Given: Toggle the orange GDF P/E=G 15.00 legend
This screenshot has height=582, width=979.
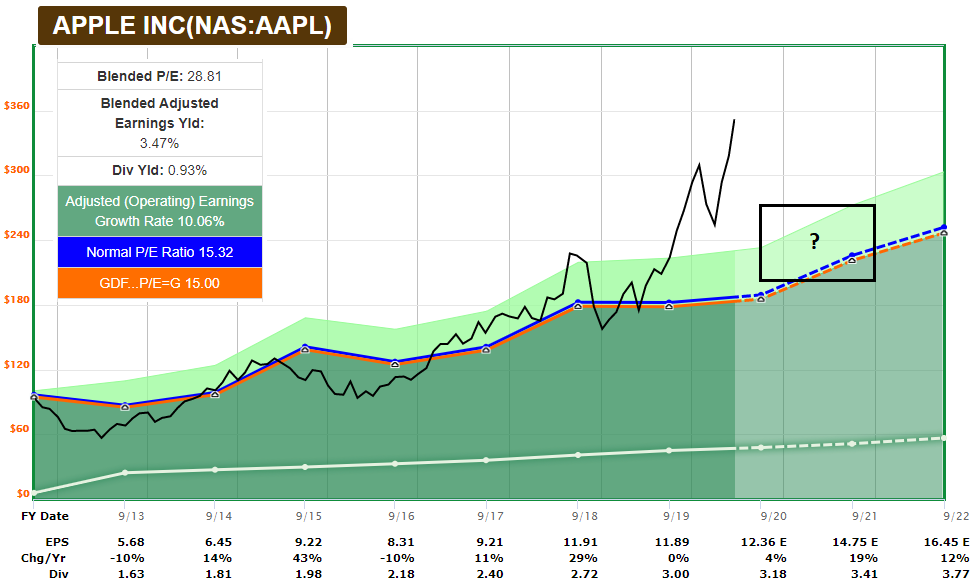Looking at the screenshot, I should (160, 284).
